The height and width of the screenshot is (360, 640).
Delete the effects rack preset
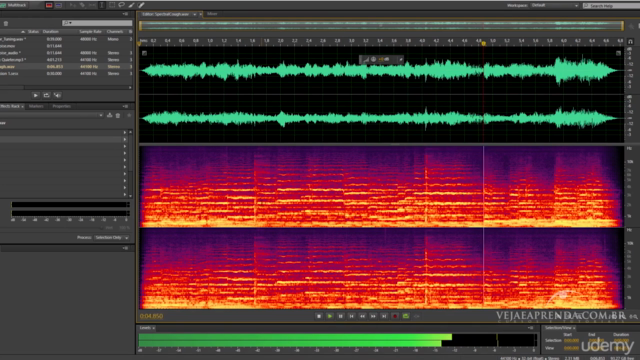[118, 116]
